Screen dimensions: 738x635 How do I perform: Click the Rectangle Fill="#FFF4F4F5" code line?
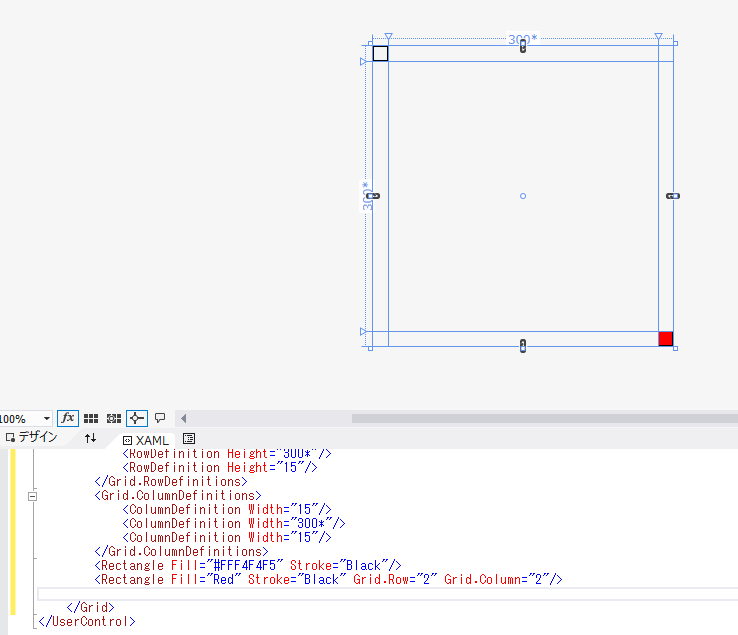click(248, 565)
